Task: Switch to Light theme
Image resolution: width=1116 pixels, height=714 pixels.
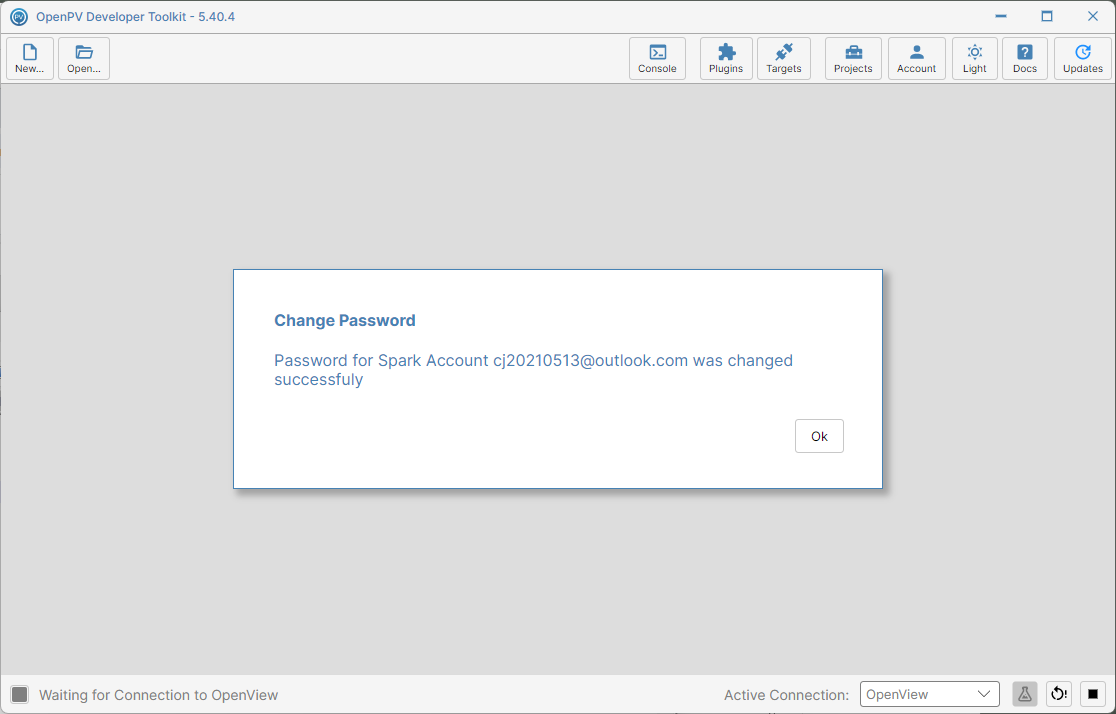Action: (974, 58)
